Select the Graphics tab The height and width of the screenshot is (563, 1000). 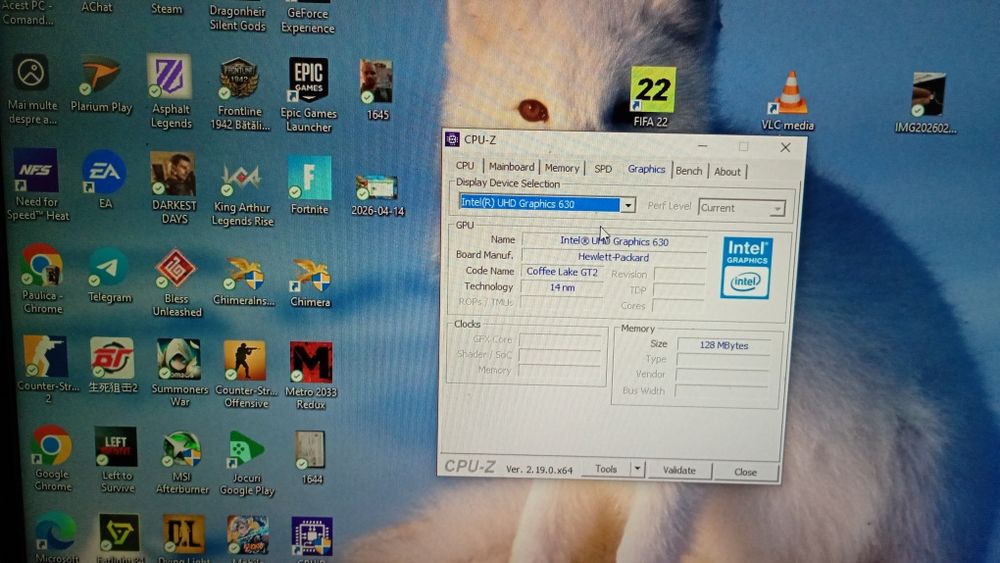click(646, 169)
